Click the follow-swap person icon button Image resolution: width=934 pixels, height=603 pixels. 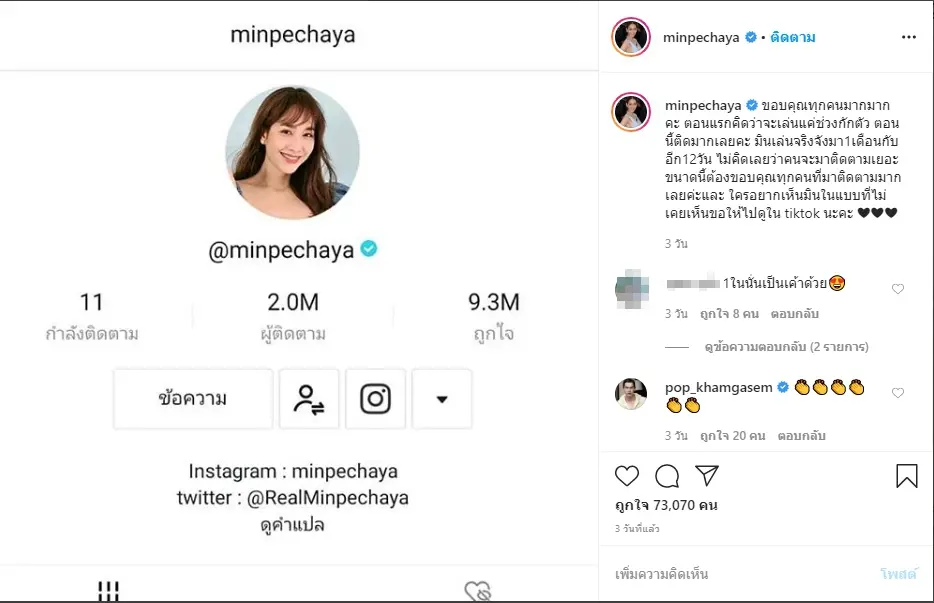point(309,399)
